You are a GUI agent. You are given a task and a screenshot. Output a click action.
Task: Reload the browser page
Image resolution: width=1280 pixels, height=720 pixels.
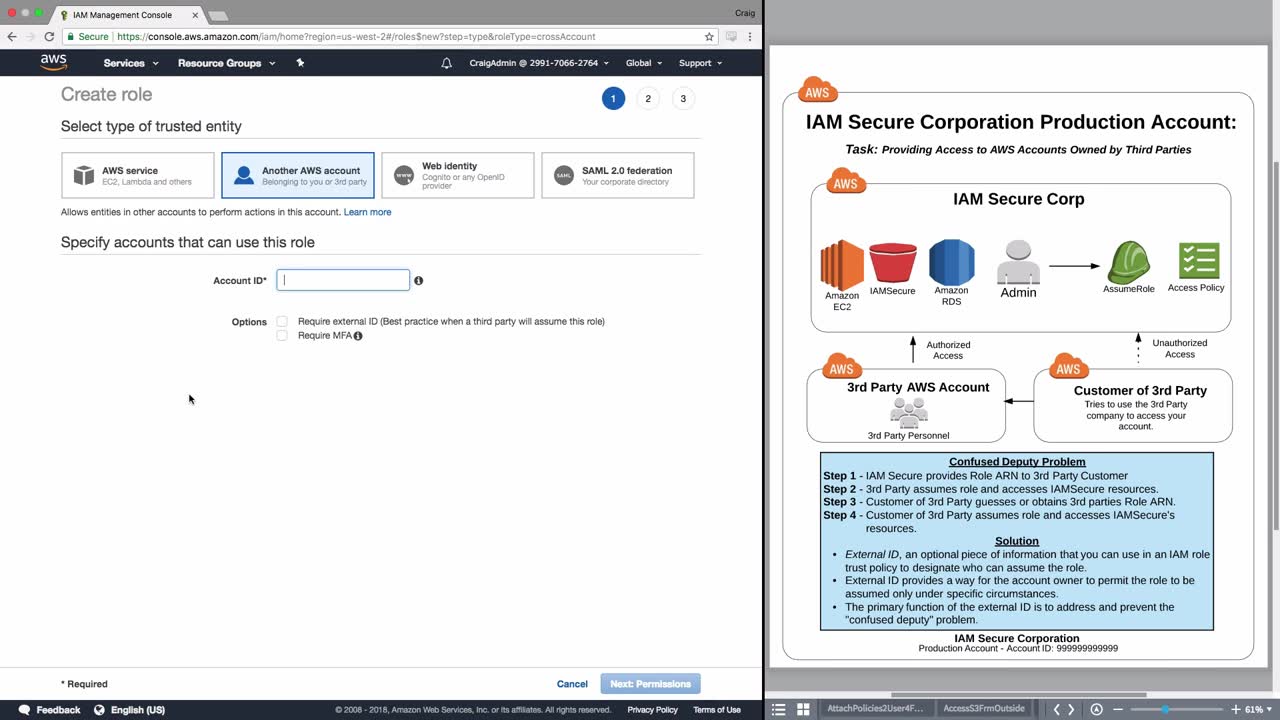tap(49, 36)
